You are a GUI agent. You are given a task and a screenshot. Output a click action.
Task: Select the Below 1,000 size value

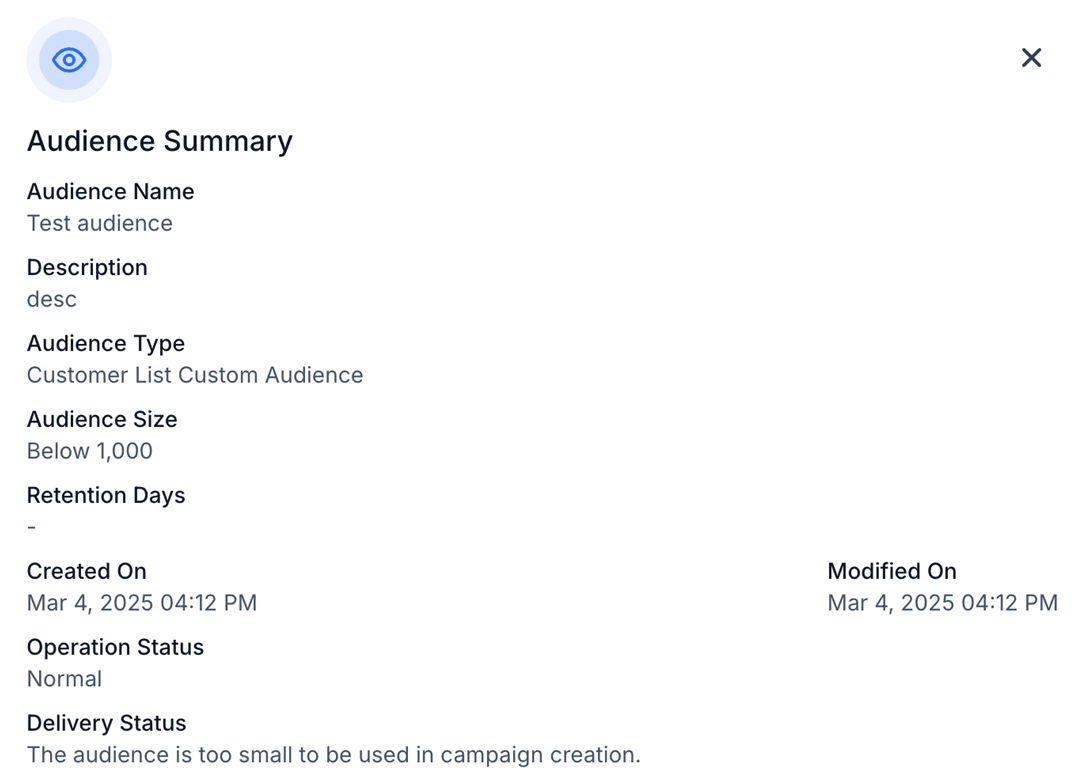click(90, 451)
